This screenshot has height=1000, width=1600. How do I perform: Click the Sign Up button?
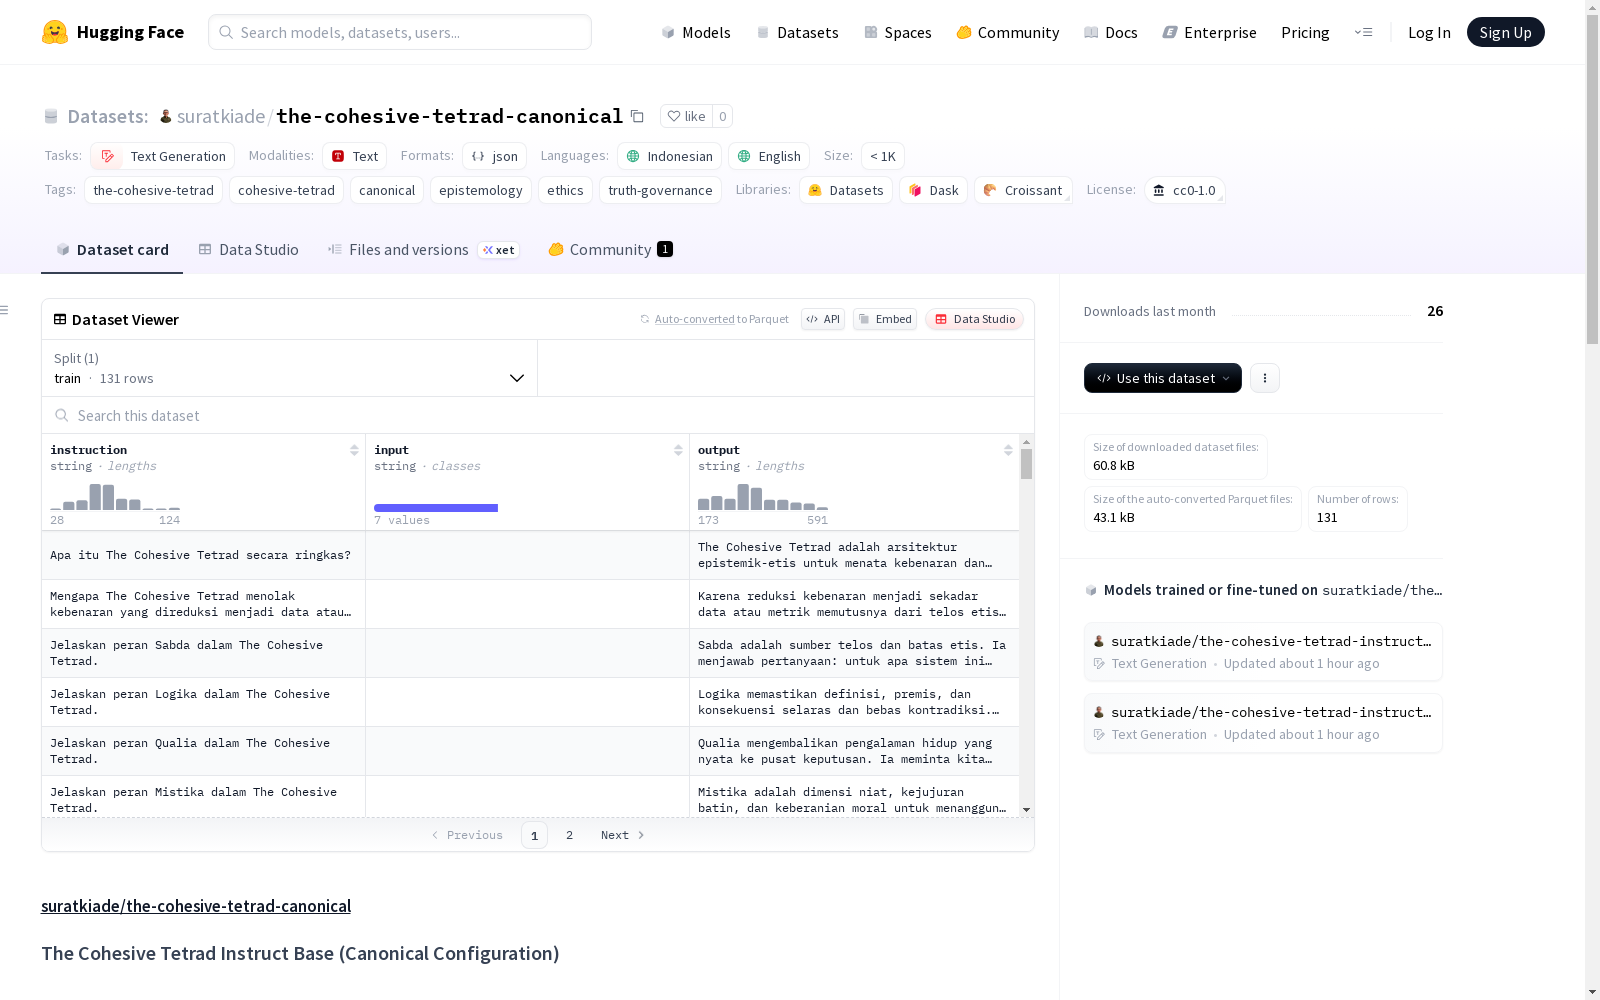click(x=1505, y=32)
